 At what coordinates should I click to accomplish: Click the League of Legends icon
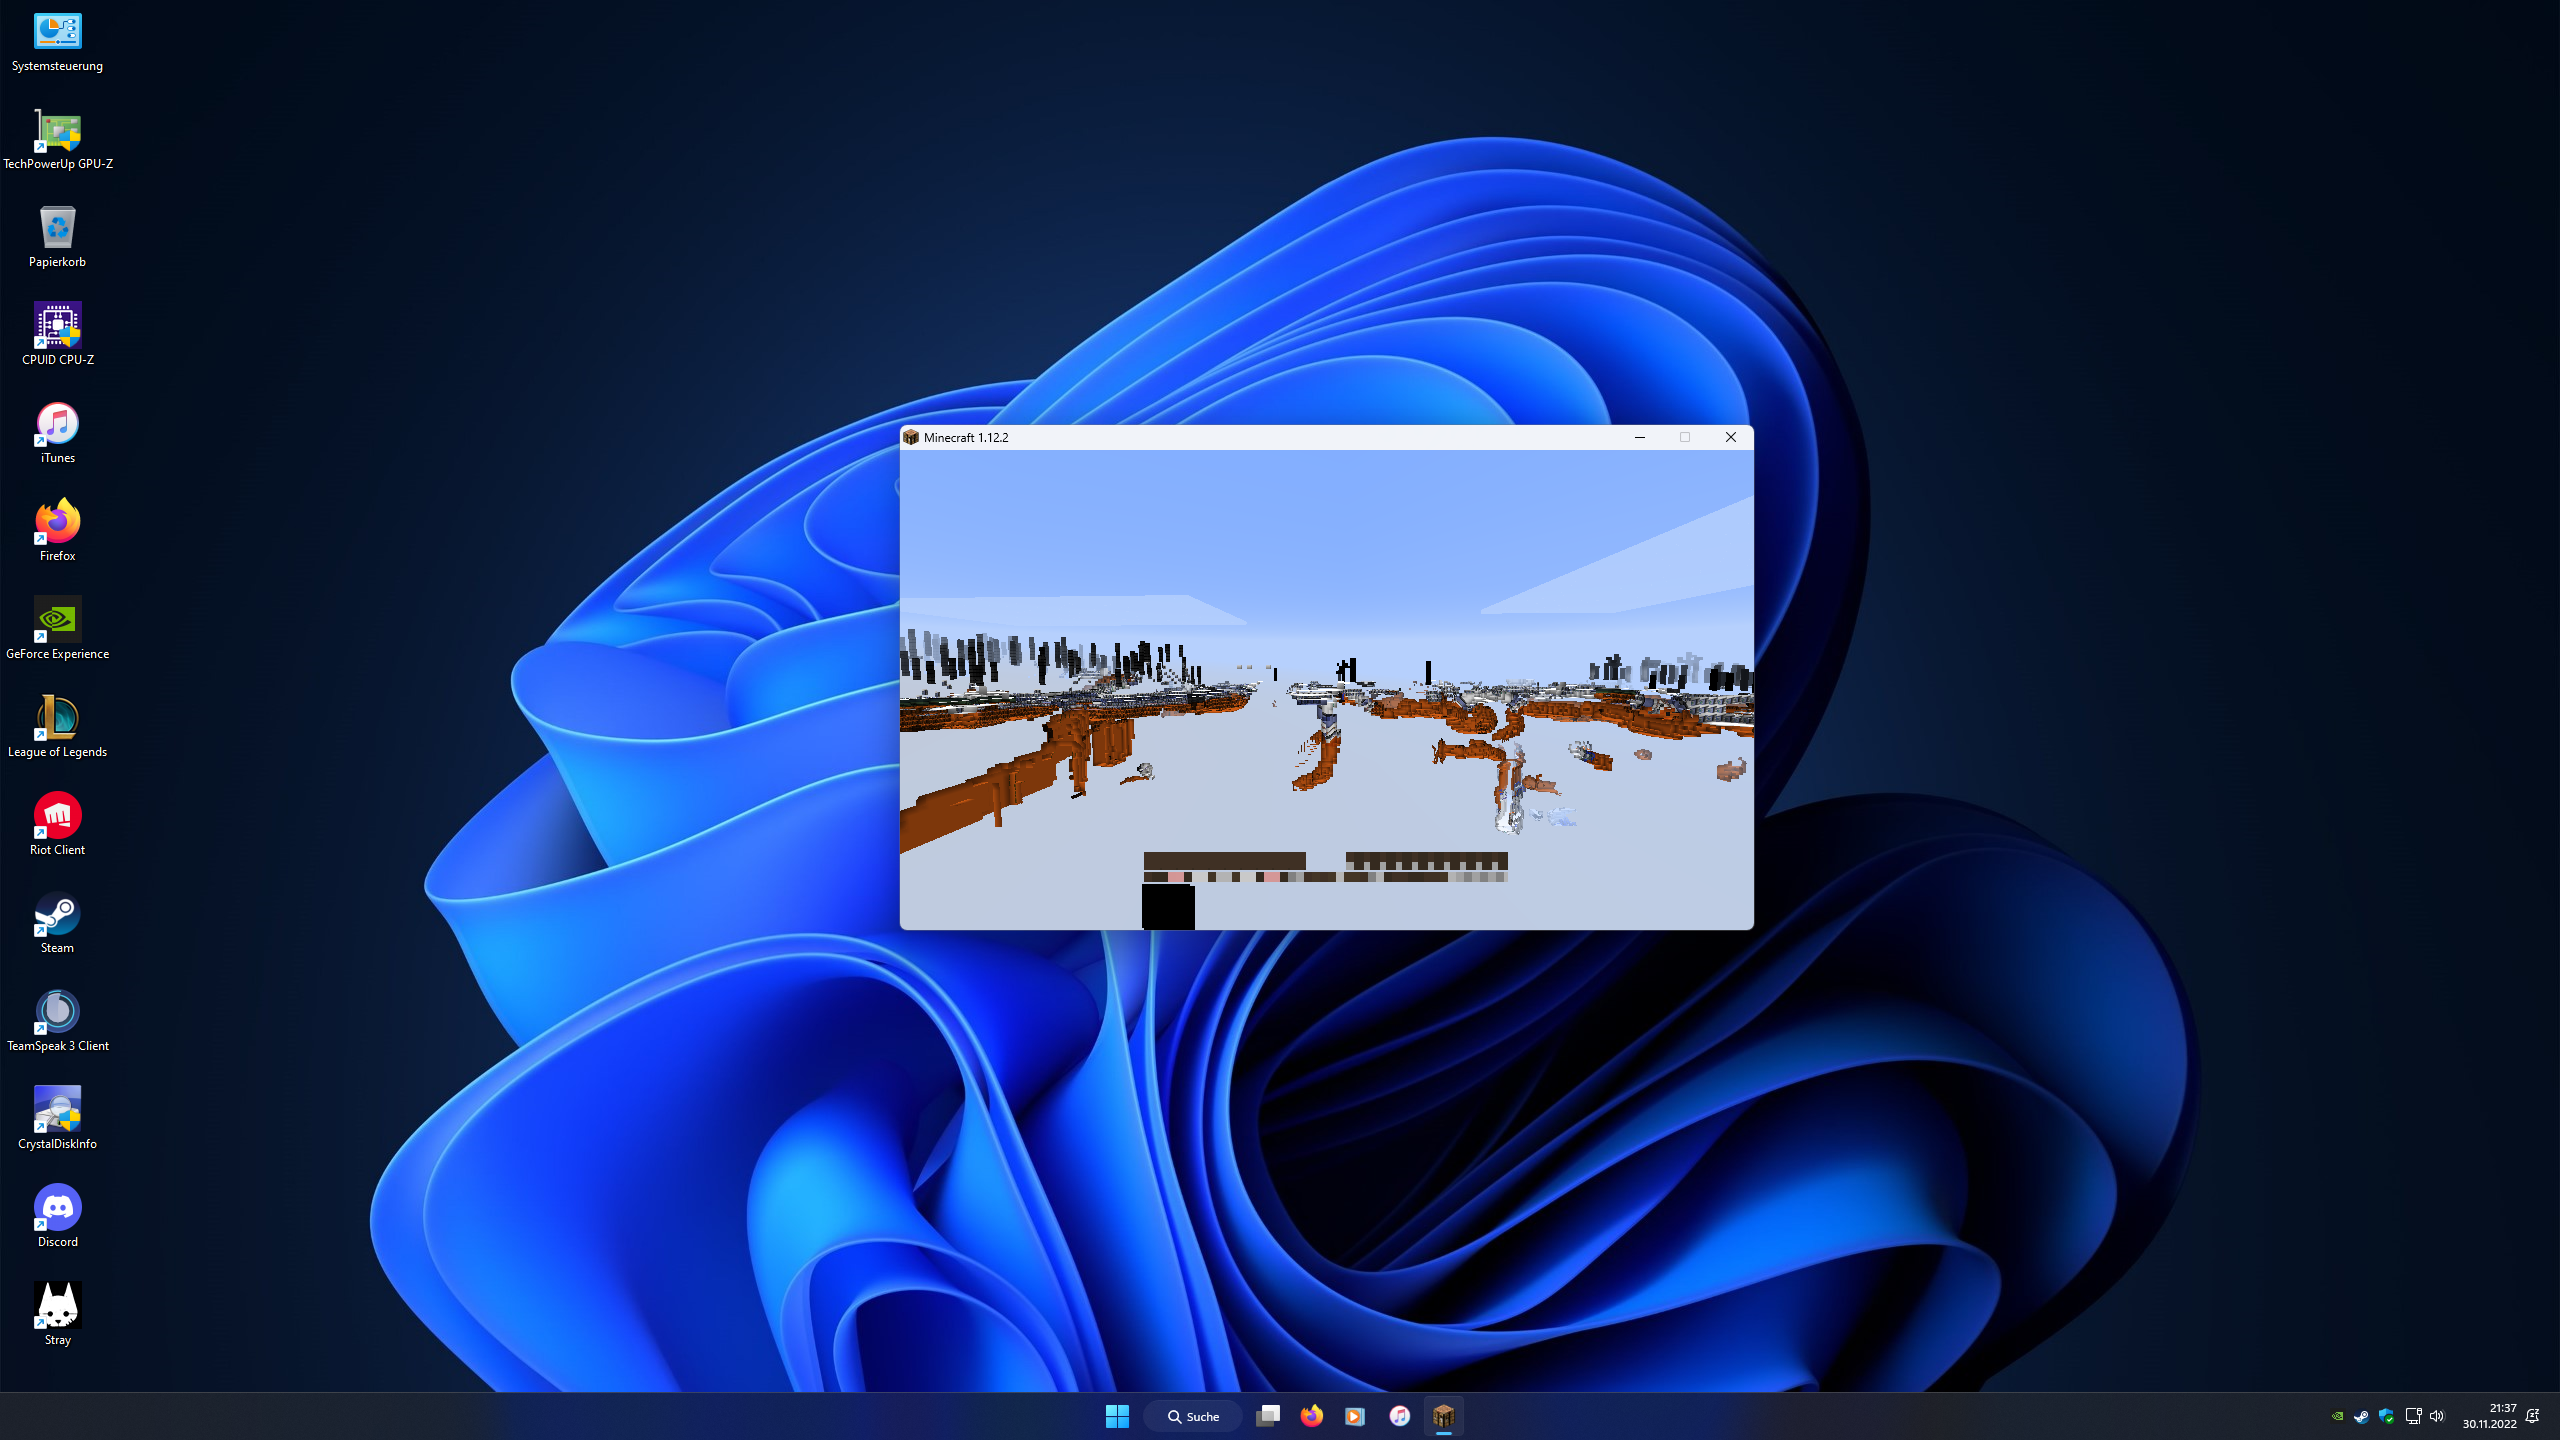[57, 718]
